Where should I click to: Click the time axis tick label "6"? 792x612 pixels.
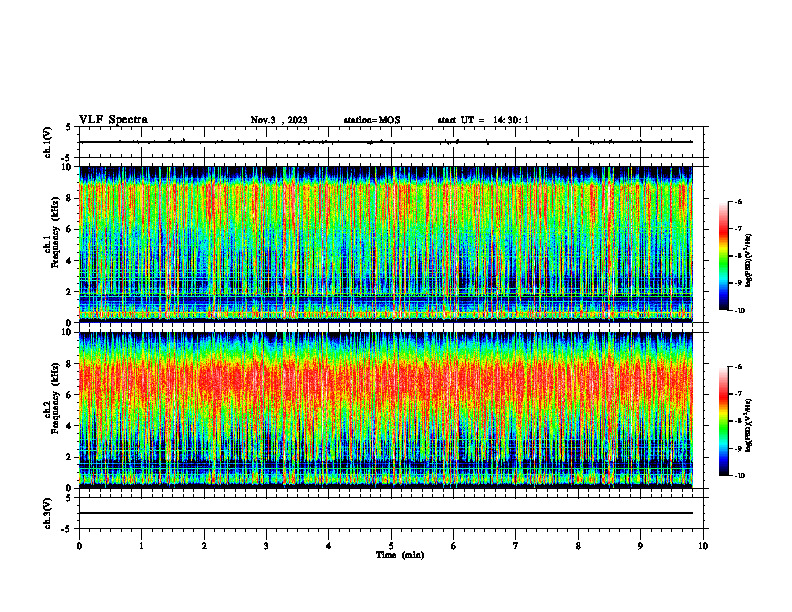point(454,546)
